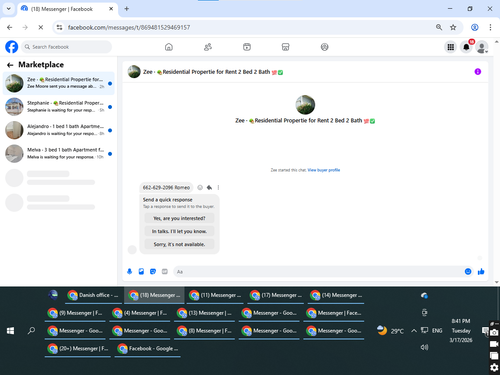Open the Marketplace storefront icon in top navigation
The height and width of the screenshot is (375, 500).
pyautogui.click(x=286, y=47)
